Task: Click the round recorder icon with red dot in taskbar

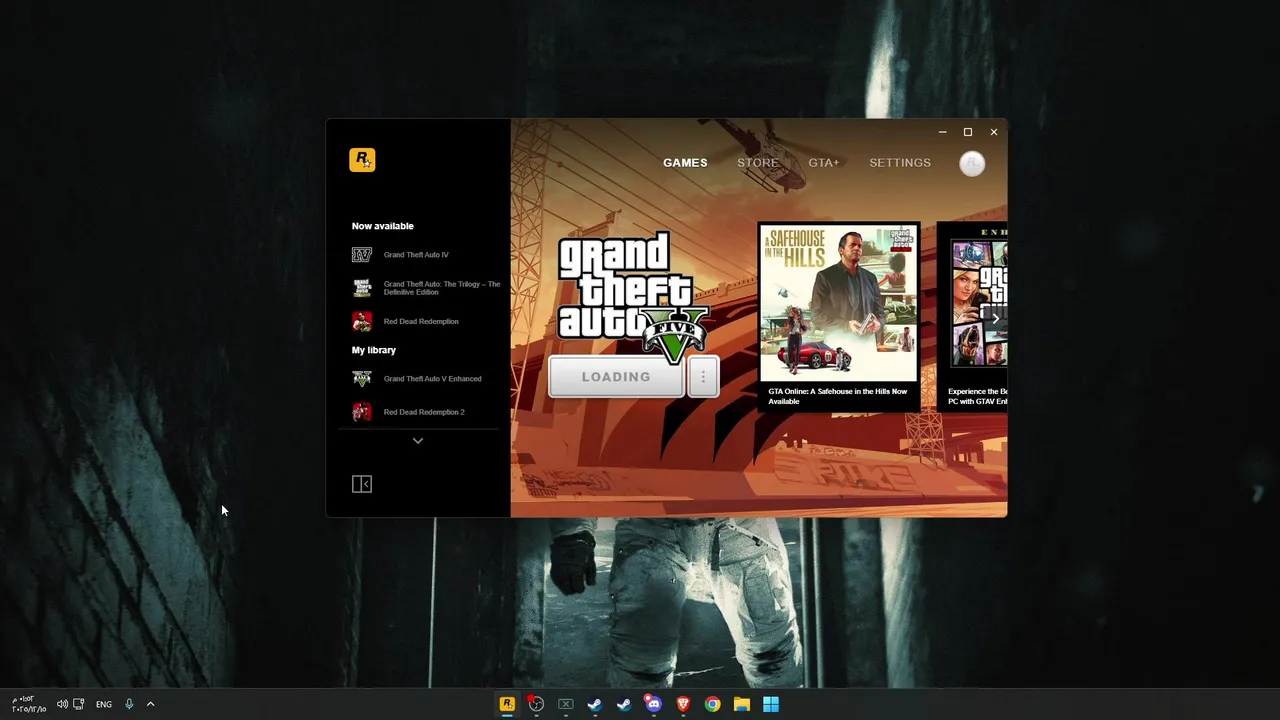Action: (536, 704)
